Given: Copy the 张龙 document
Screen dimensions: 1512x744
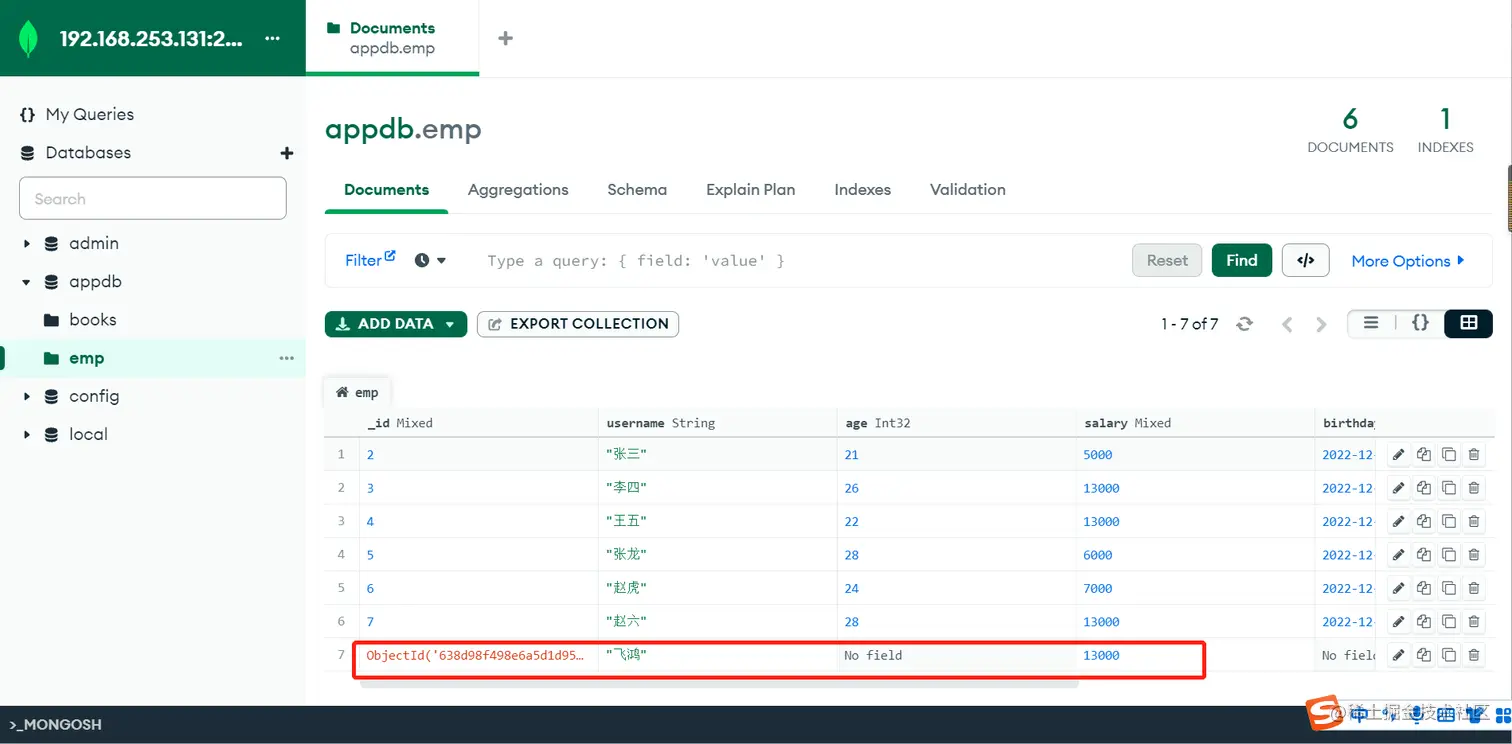Looking at the screenshot, I should [1423, 555].
